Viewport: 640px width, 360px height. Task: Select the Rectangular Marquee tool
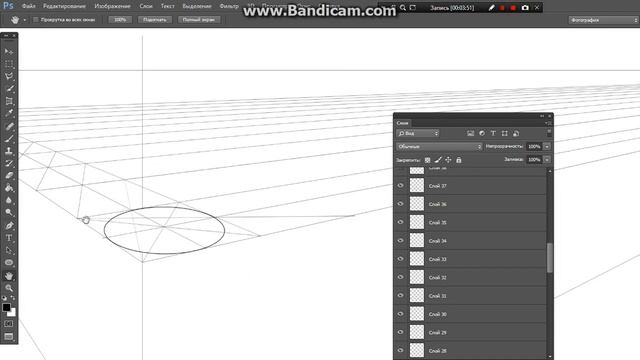[9, 64]
